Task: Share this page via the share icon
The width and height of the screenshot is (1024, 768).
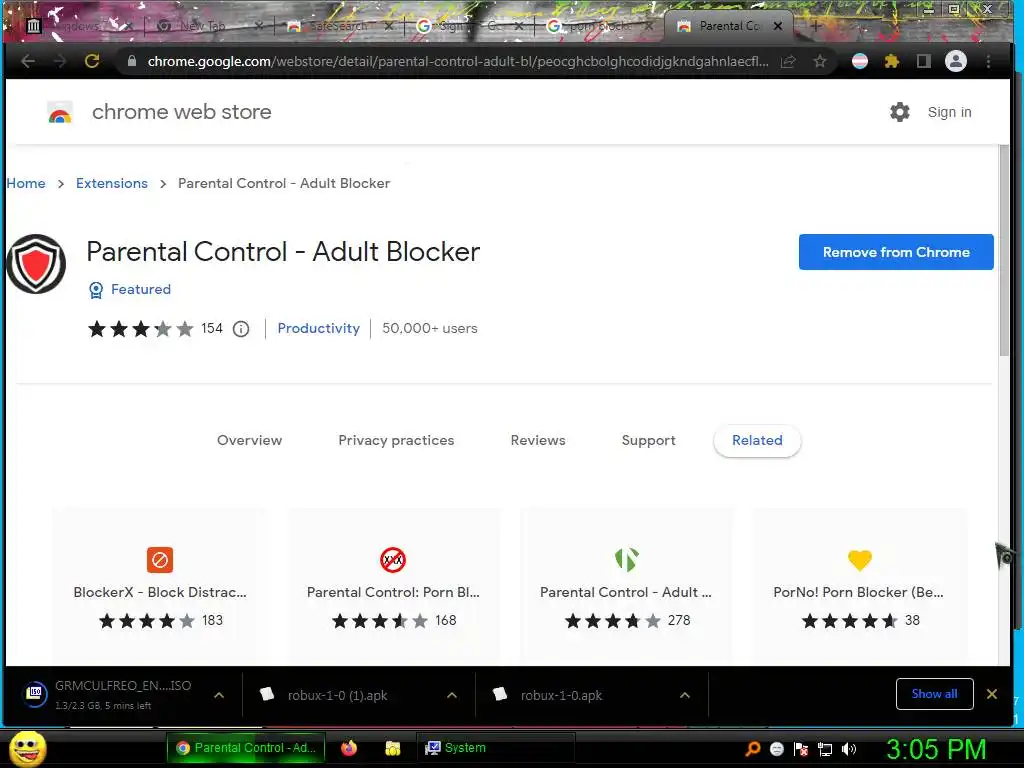Action: pyautogui.click(x=788, y=61)
